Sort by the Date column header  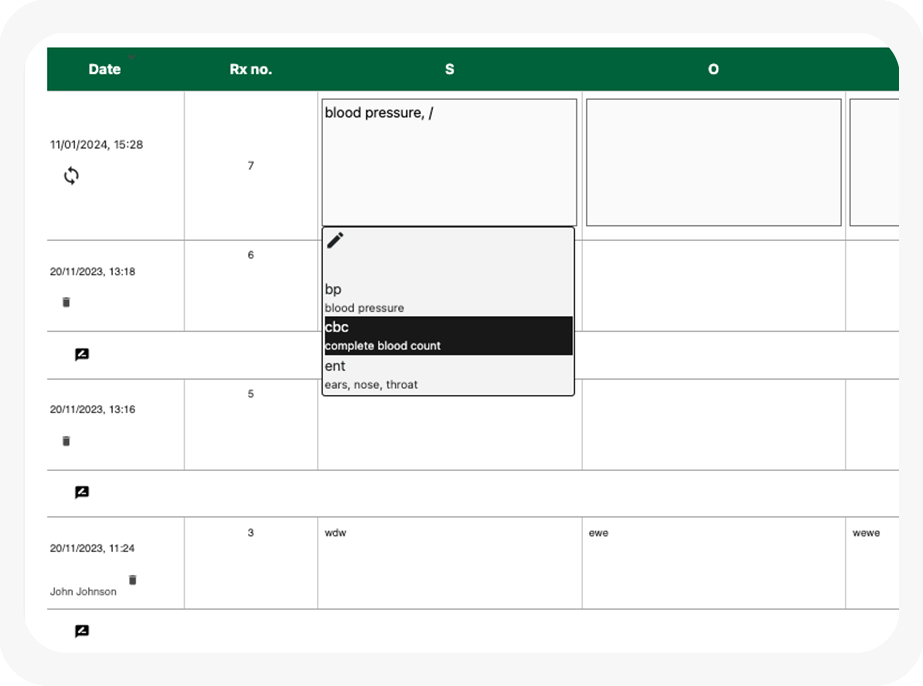click(105, 69)
